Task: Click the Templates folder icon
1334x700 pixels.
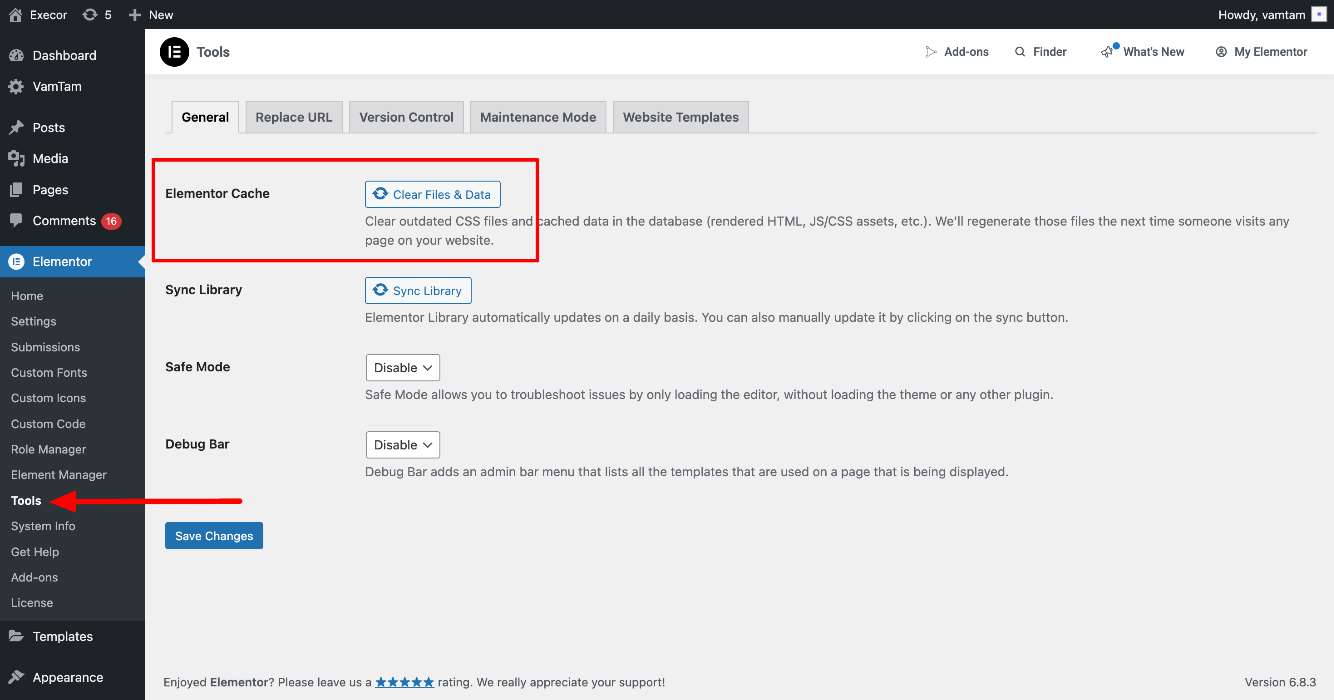Action: click(16, 636)
